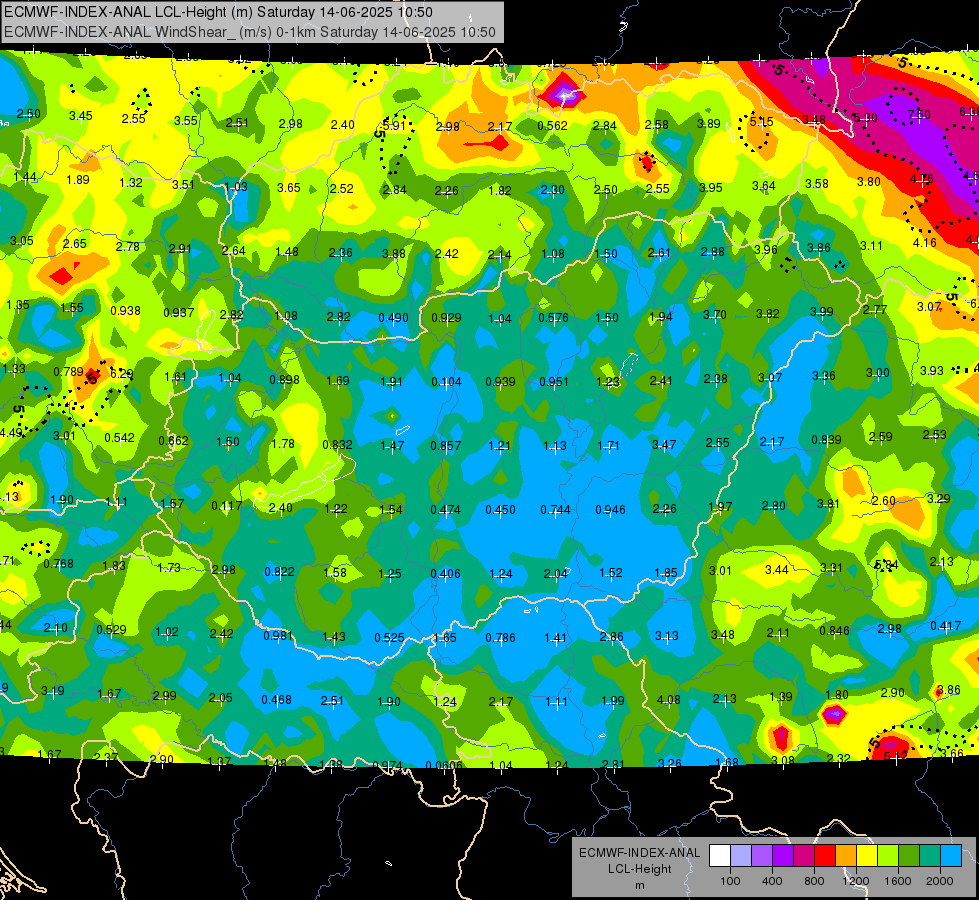Screen dimensions: 979x900
Task: Click the legend unit label 'm'
Action: 639,885
